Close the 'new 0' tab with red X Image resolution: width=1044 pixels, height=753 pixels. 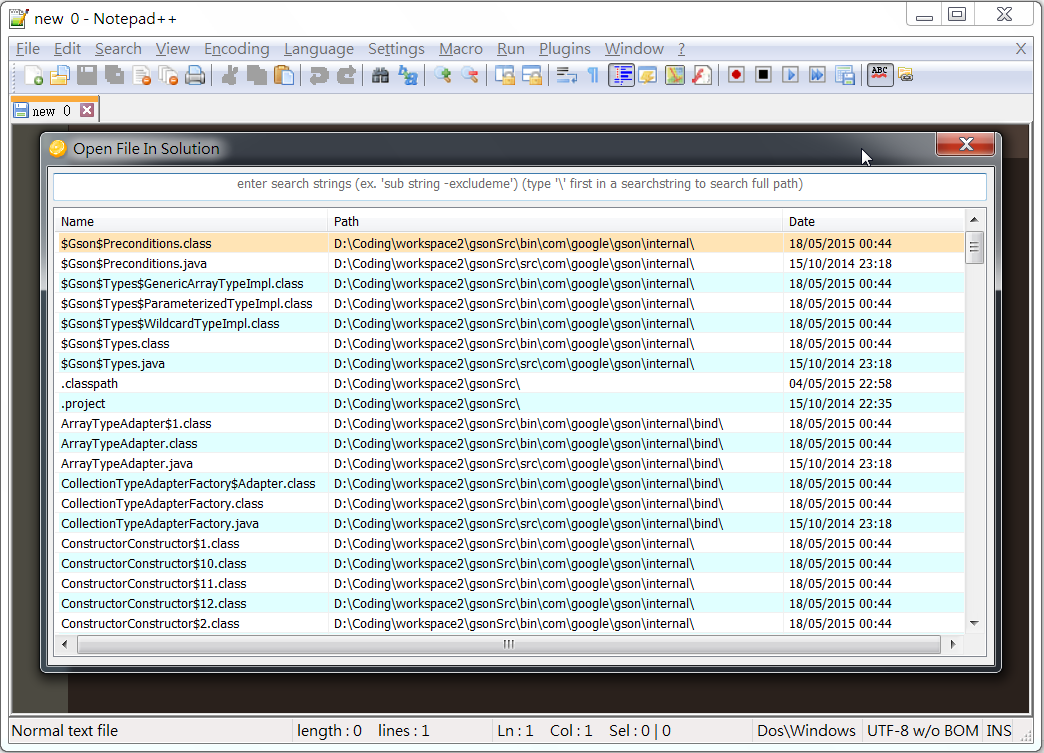click(x=87, y=111)
